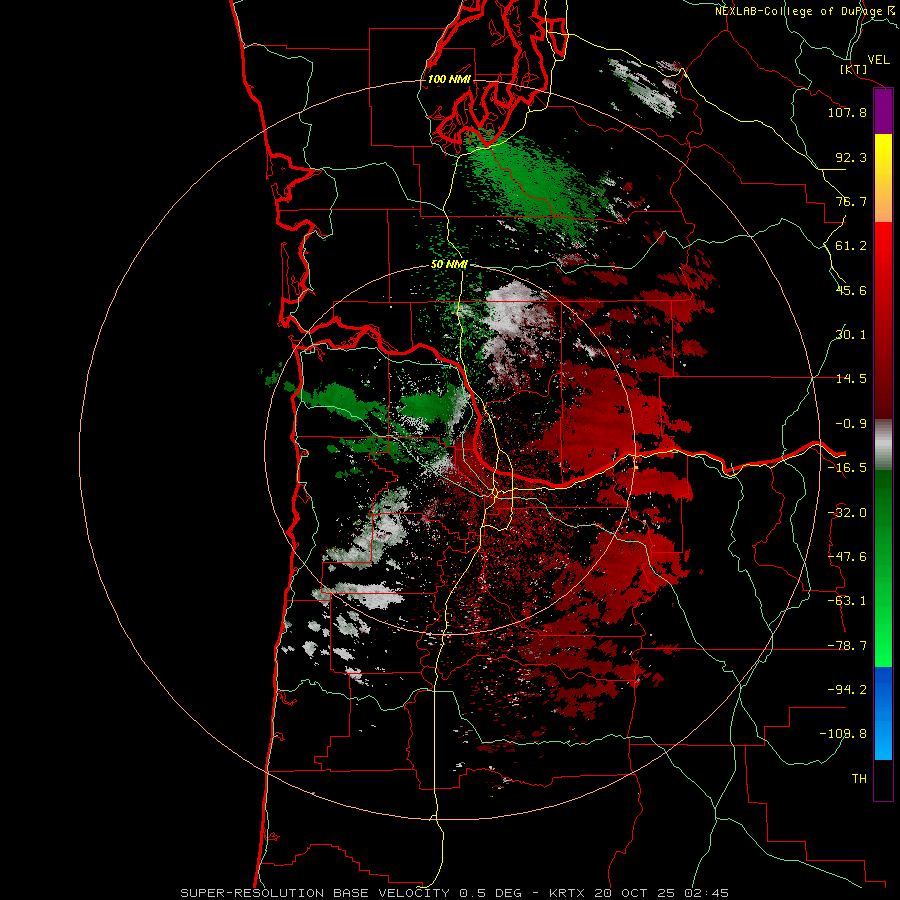Click the 50 NMI range ring label

449,265
